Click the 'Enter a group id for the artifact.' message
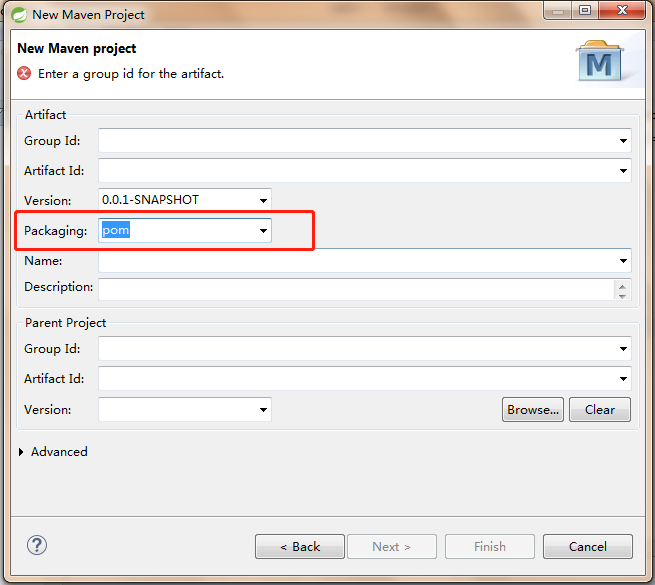The height and width of the screenshot is (585, 655). click(x=131, y=74)
